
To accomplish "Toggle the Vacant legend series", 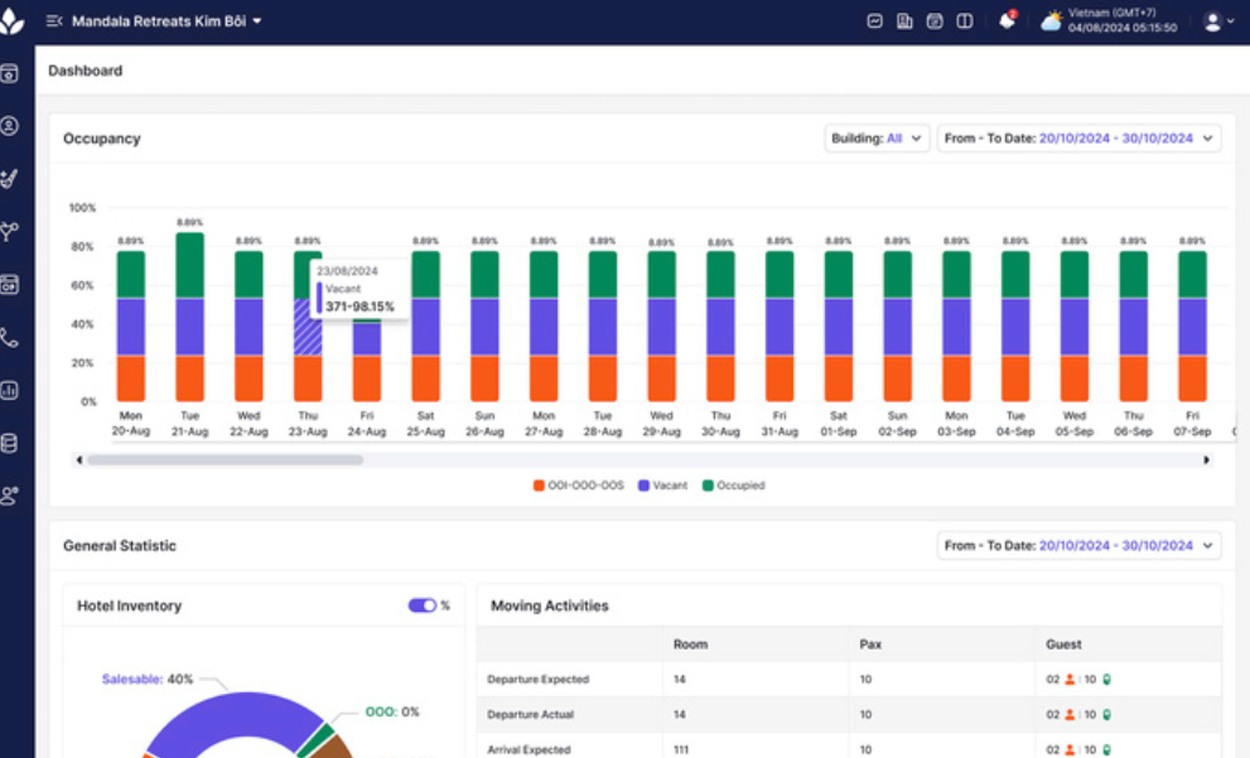I will tap(663, 486).
